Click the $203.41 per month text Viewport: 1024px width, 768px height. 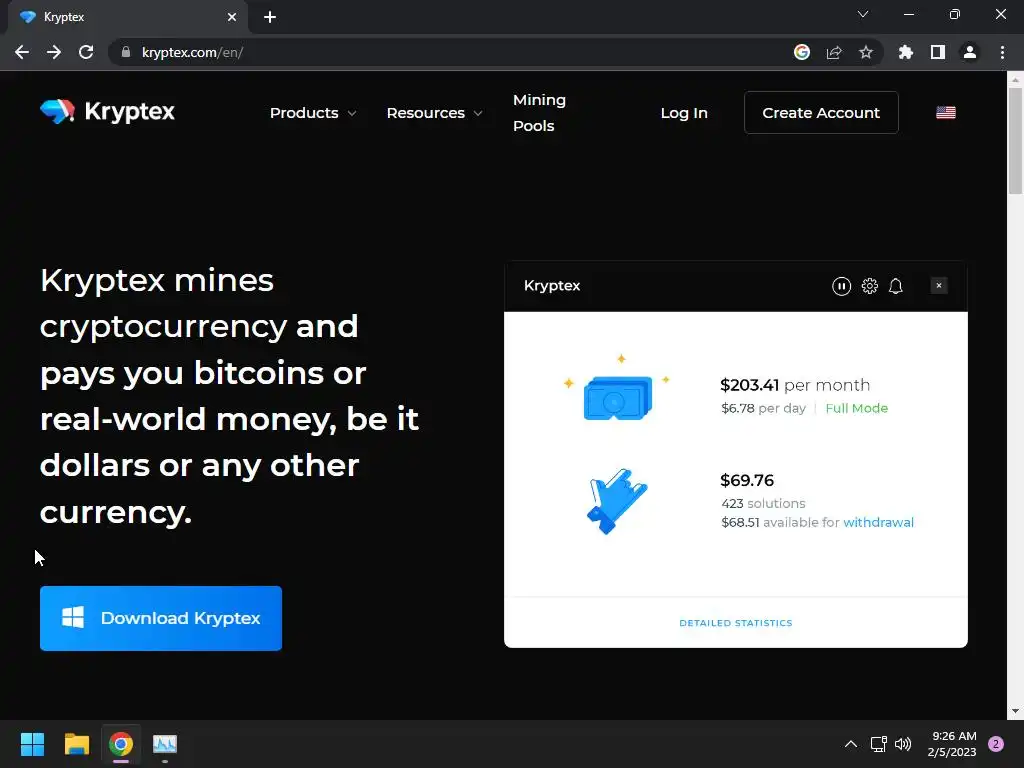pos(795,385)
